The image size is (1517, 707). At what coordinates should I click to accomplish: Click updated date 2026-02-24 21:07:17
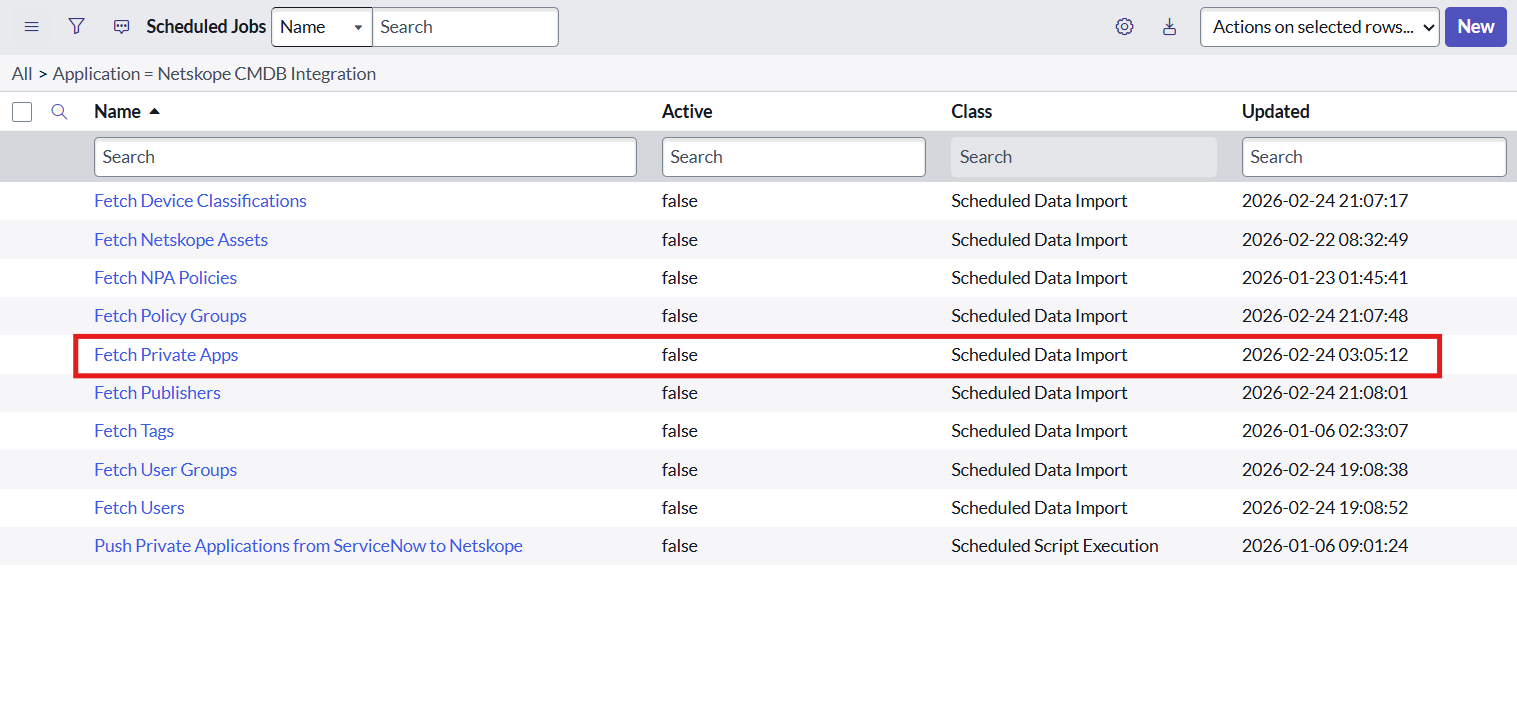coord(1325,201)
